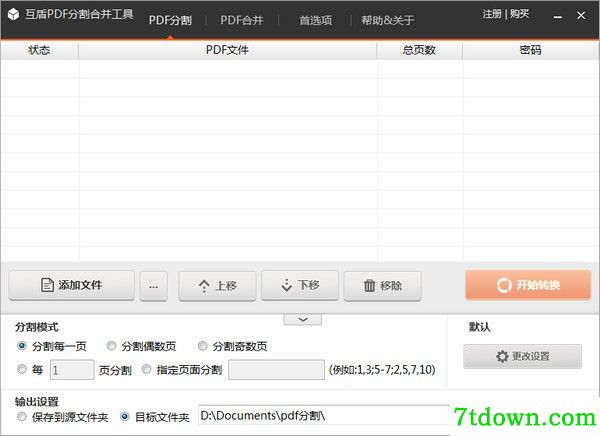Minimize the application window
Screen dimensions: 600x436
click(x=558, y=16)
